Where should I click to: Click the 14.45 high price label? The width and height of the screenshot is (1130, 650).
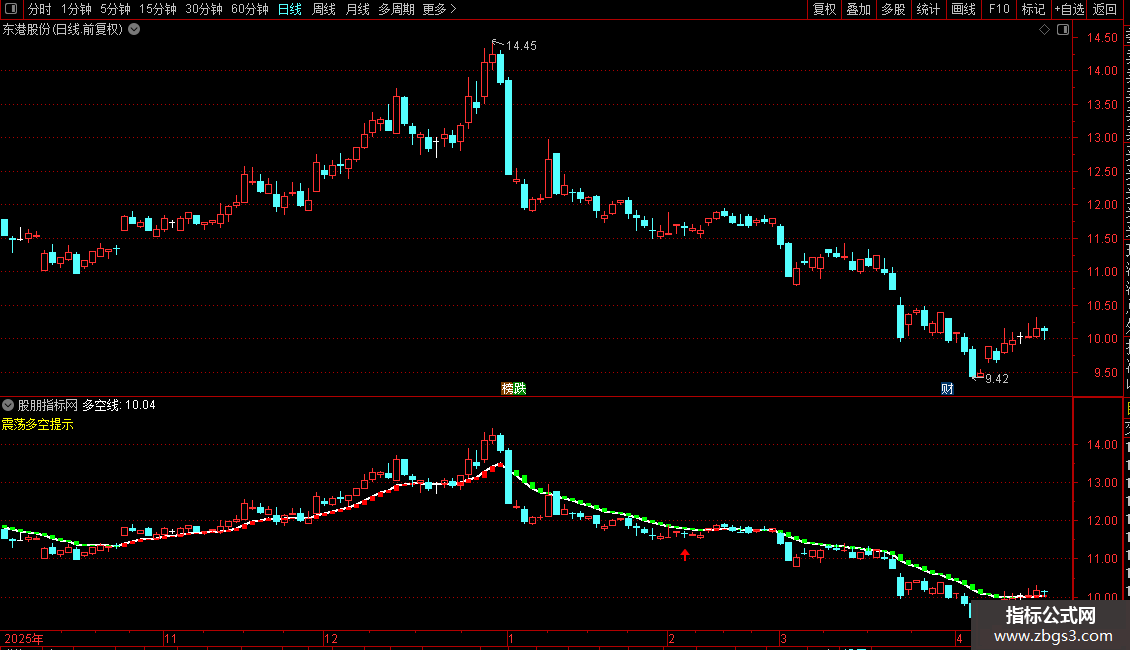click(x=521, y=46)
